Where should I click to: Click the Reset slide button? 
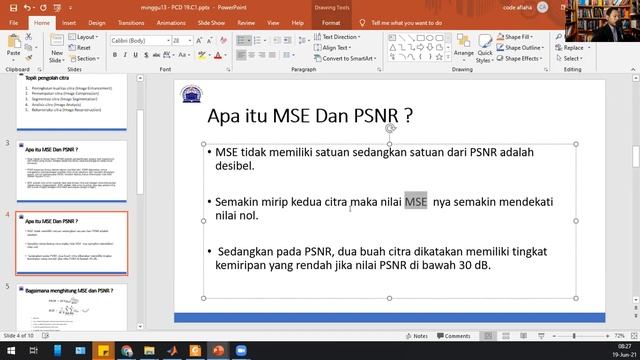tap(80, 48)
